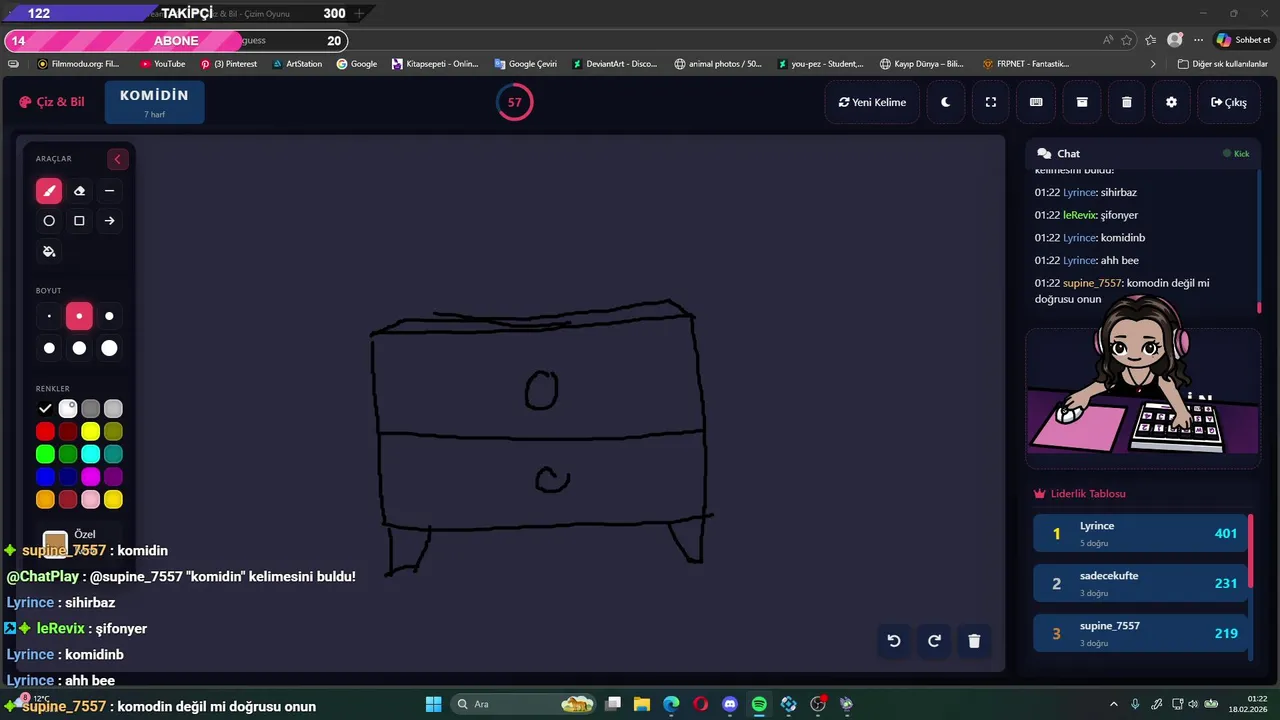Image resolution: width=1280 pixels, height=720 pixels.
Task: Pick the magenta color swatch
Action: (91, 477)
